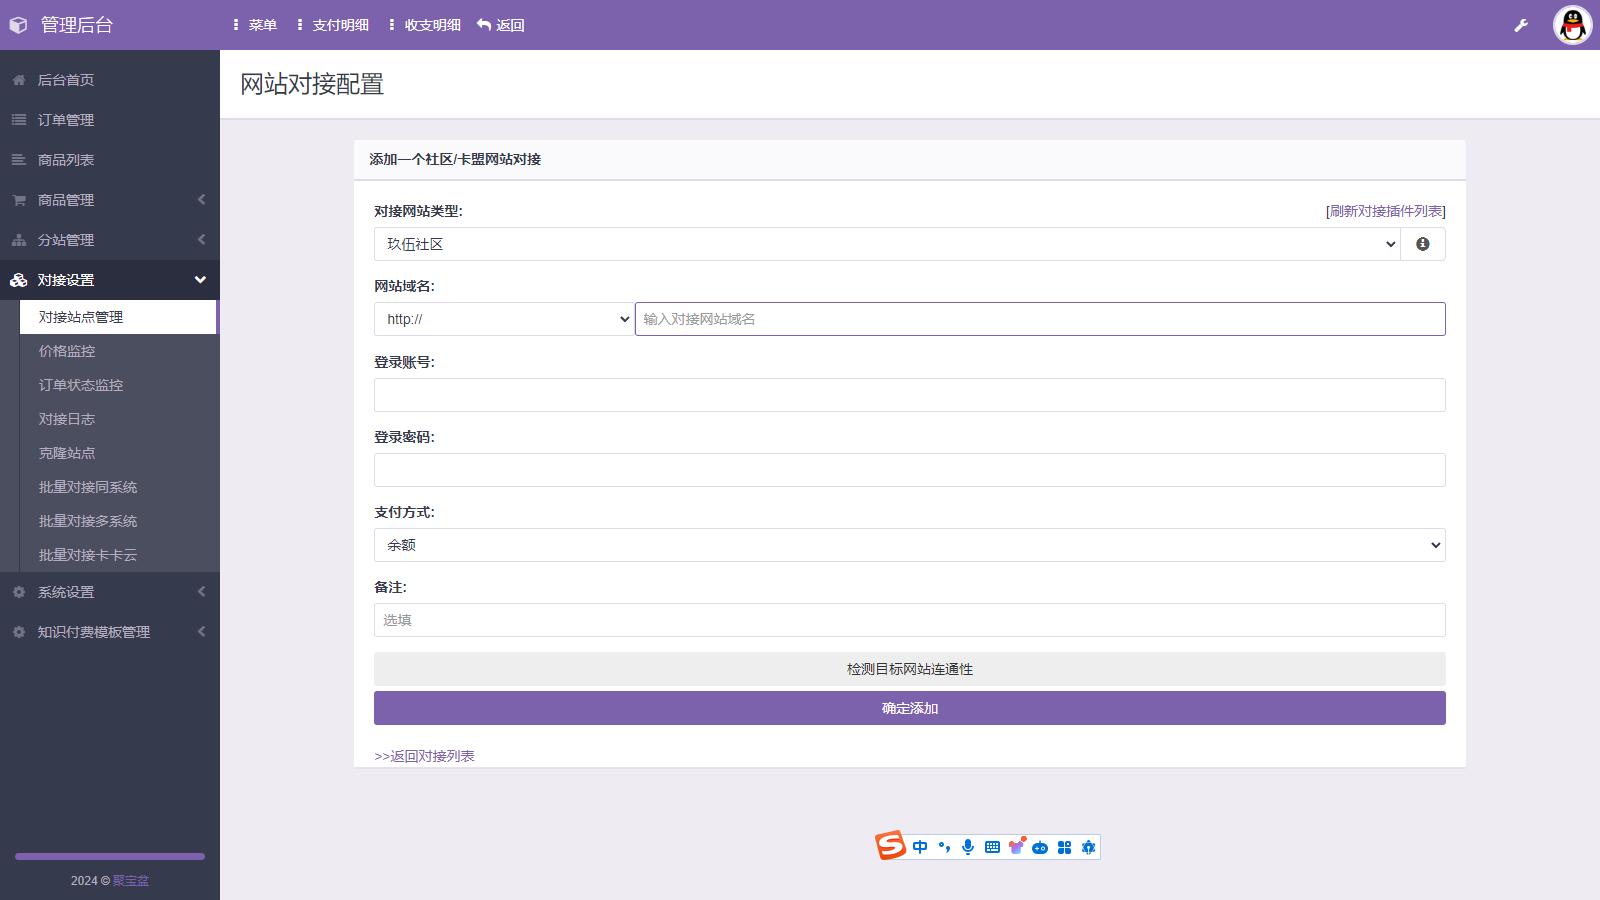The width and height of the screenshot is (1600, 900).
Task: Open the QQ penguin avatar menu
Action: coord(1572,25)
